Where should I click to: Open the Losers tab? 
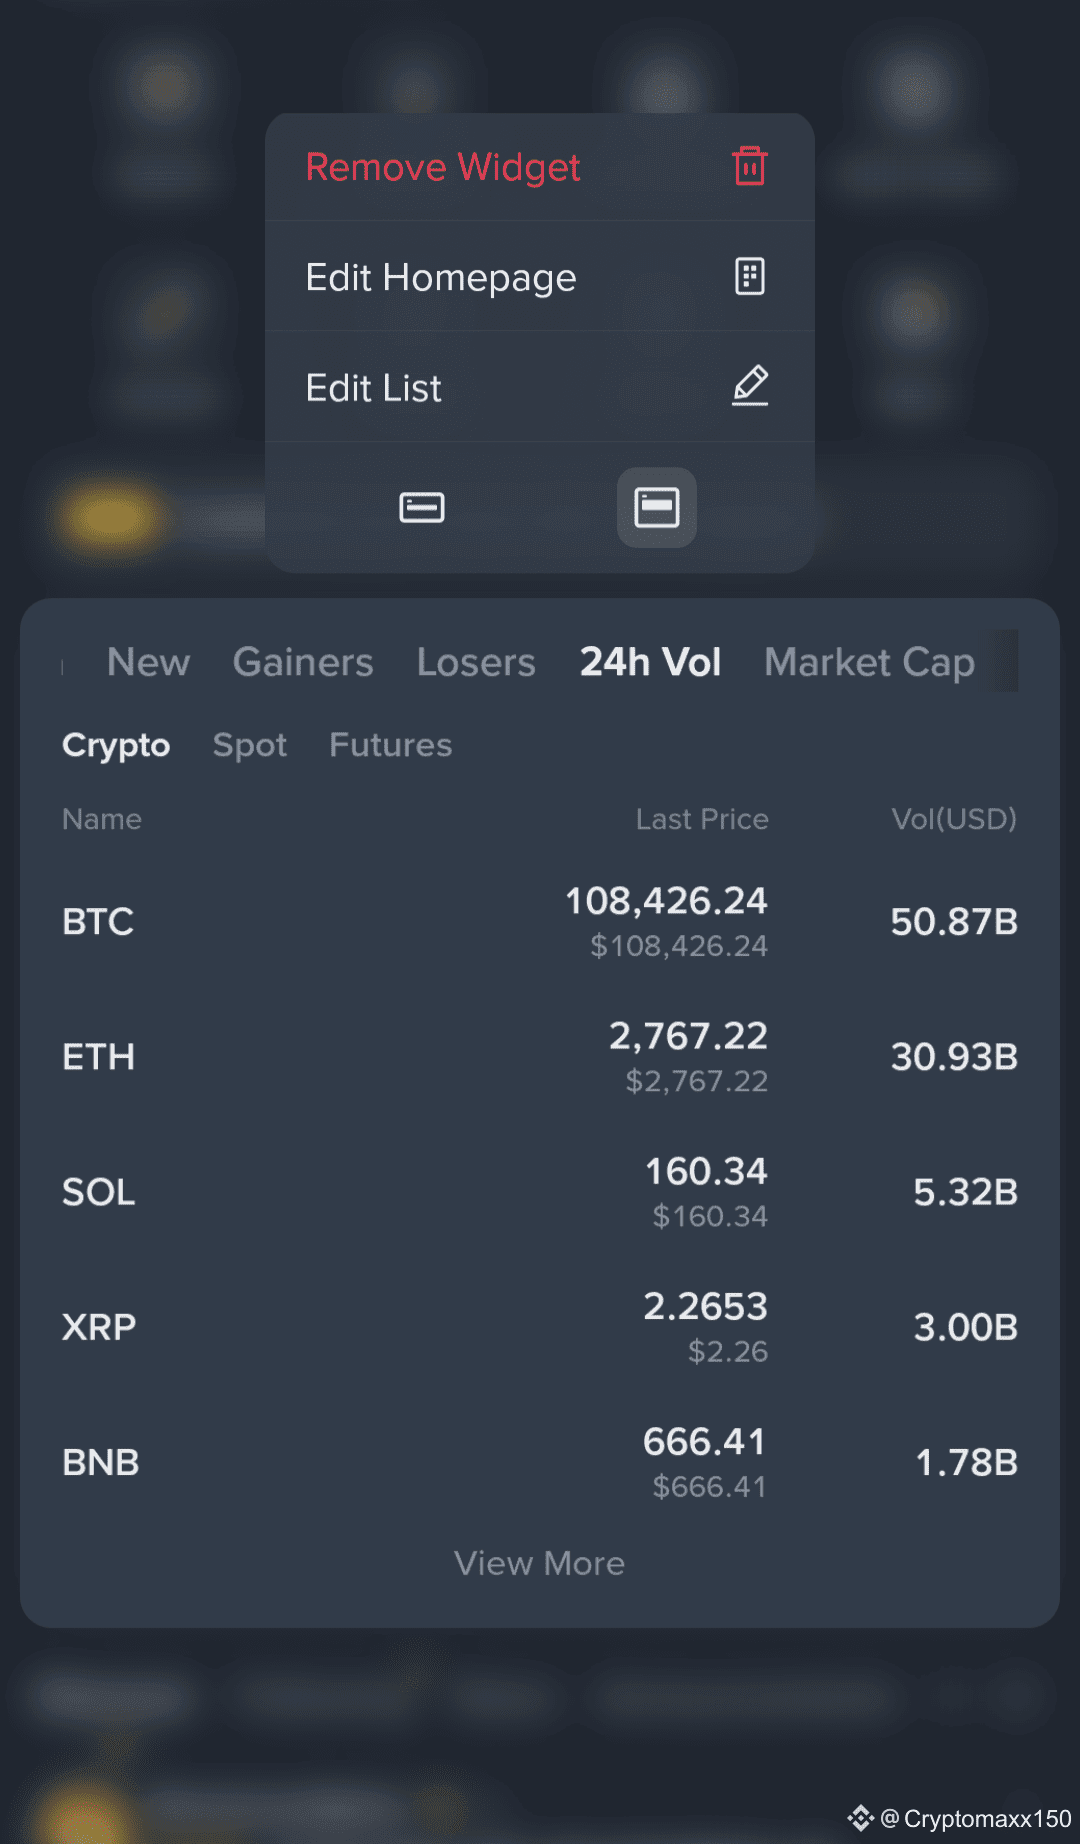point(476,662)
